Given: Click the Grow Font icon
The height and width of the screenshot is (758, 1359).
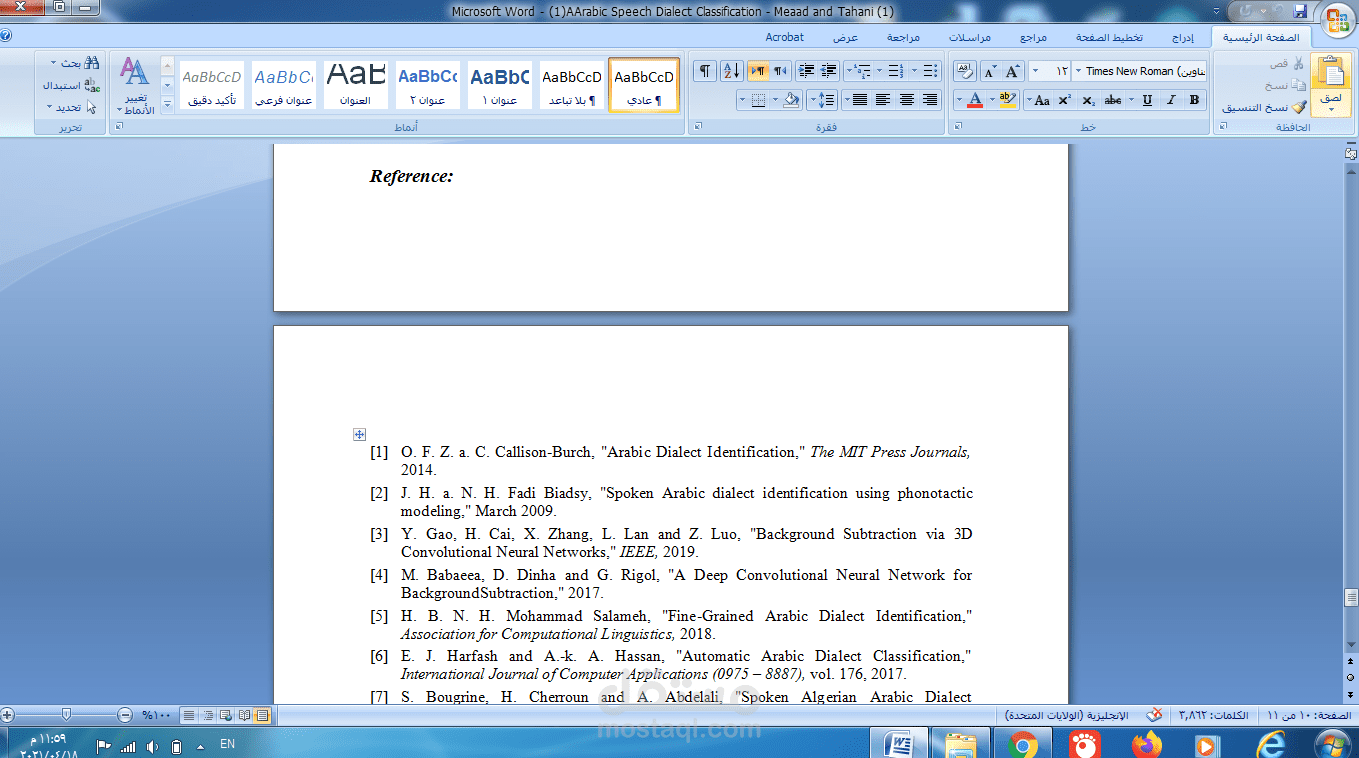Looking at the screenshot, I should tap(1013, 71).
